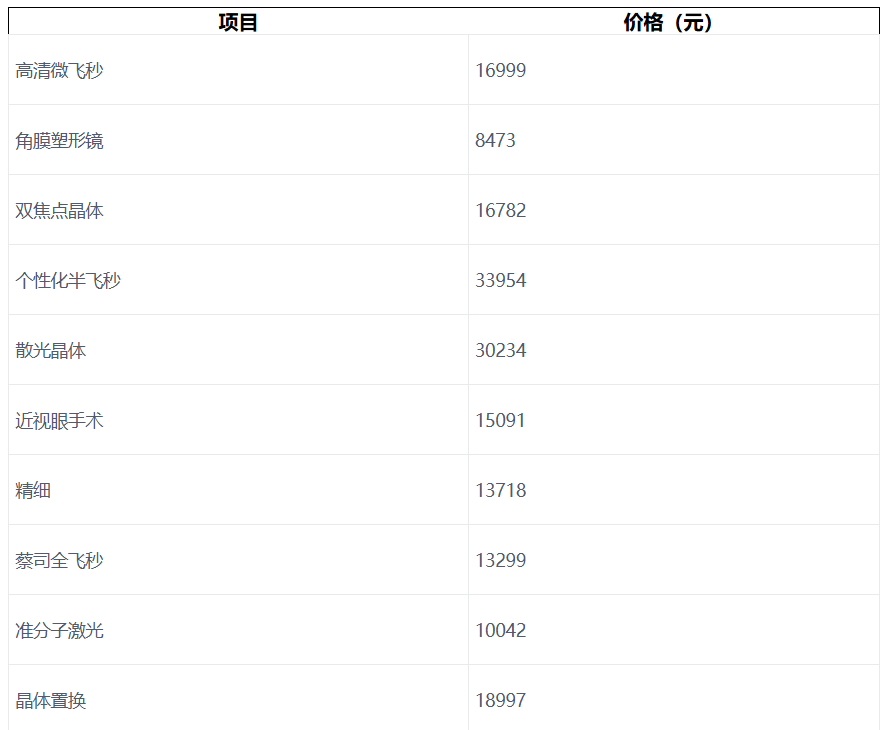Select the 蔡司全飞秒 item
This screenshot has height=730, width=887.
point(59,560)
